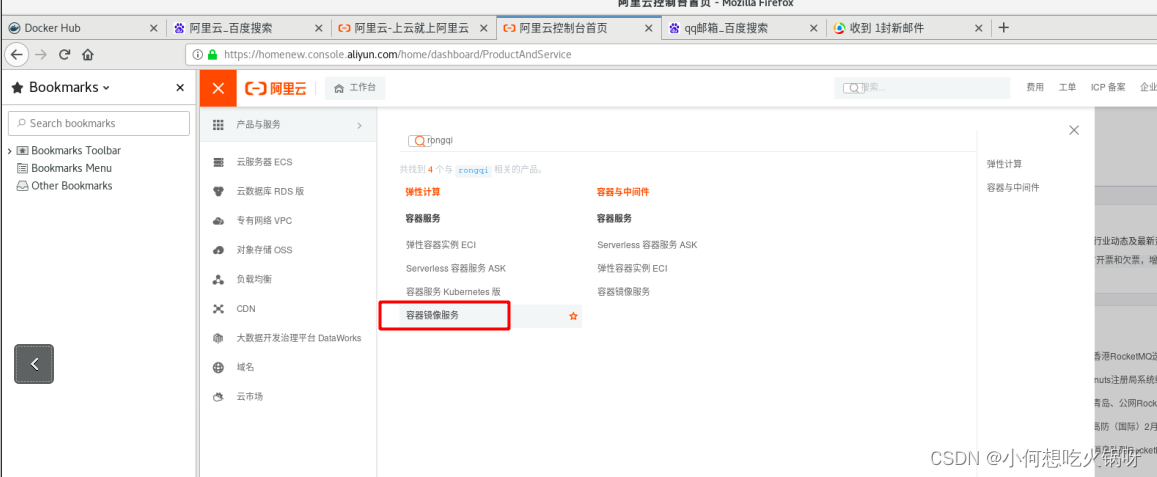Image resolution: width=1157 pixels, height=477 pixels.
Task: Click the orange X menu close button
Action: pos(218,89)
